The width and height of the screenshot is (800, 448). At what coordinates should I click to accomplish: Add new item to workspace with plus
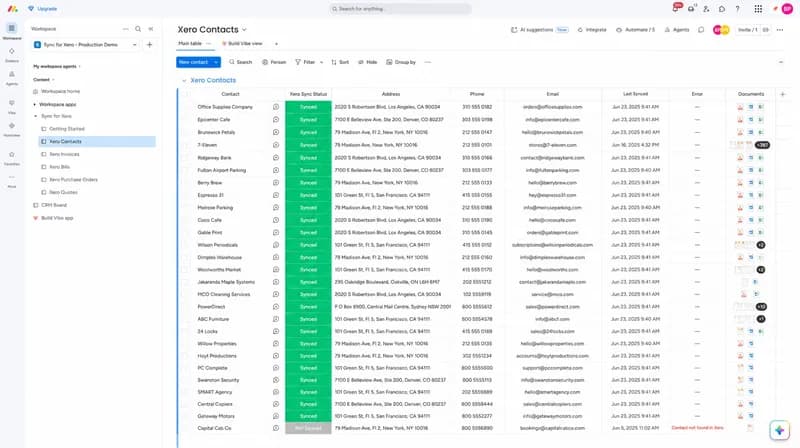click(x=149, y=45)
